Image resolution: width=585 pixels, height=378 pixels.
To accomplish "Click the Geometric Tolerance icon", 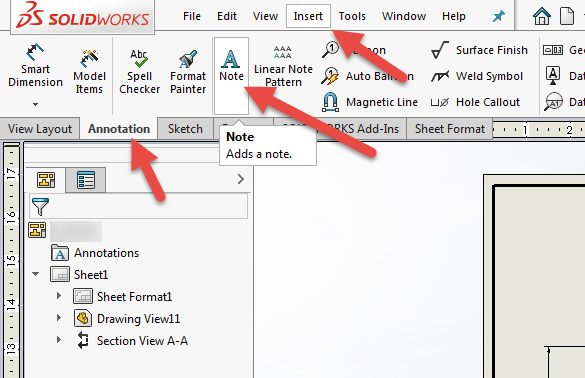I will point(553,50).
